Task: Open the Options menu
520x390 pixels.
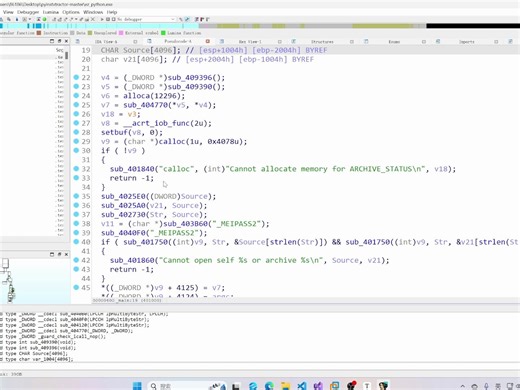Action: [x=71, y=12]
